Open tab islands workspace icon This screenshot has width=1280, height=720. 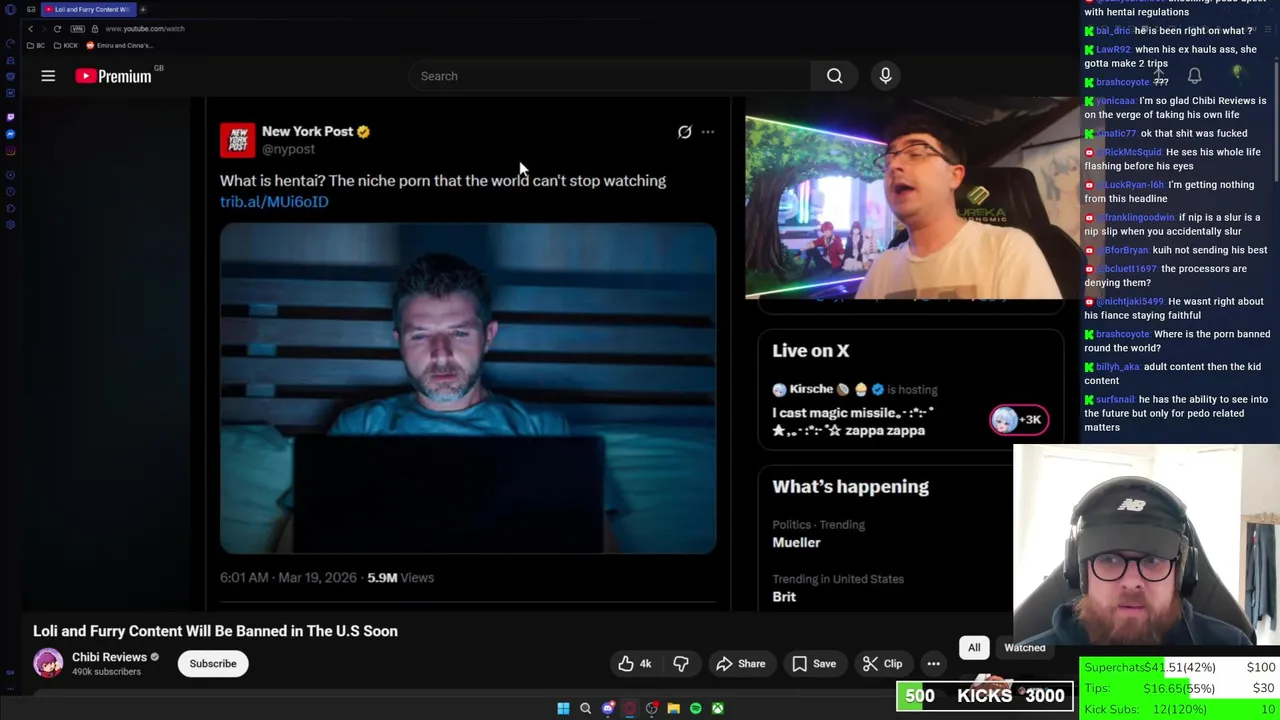click(x=31, y=9)
